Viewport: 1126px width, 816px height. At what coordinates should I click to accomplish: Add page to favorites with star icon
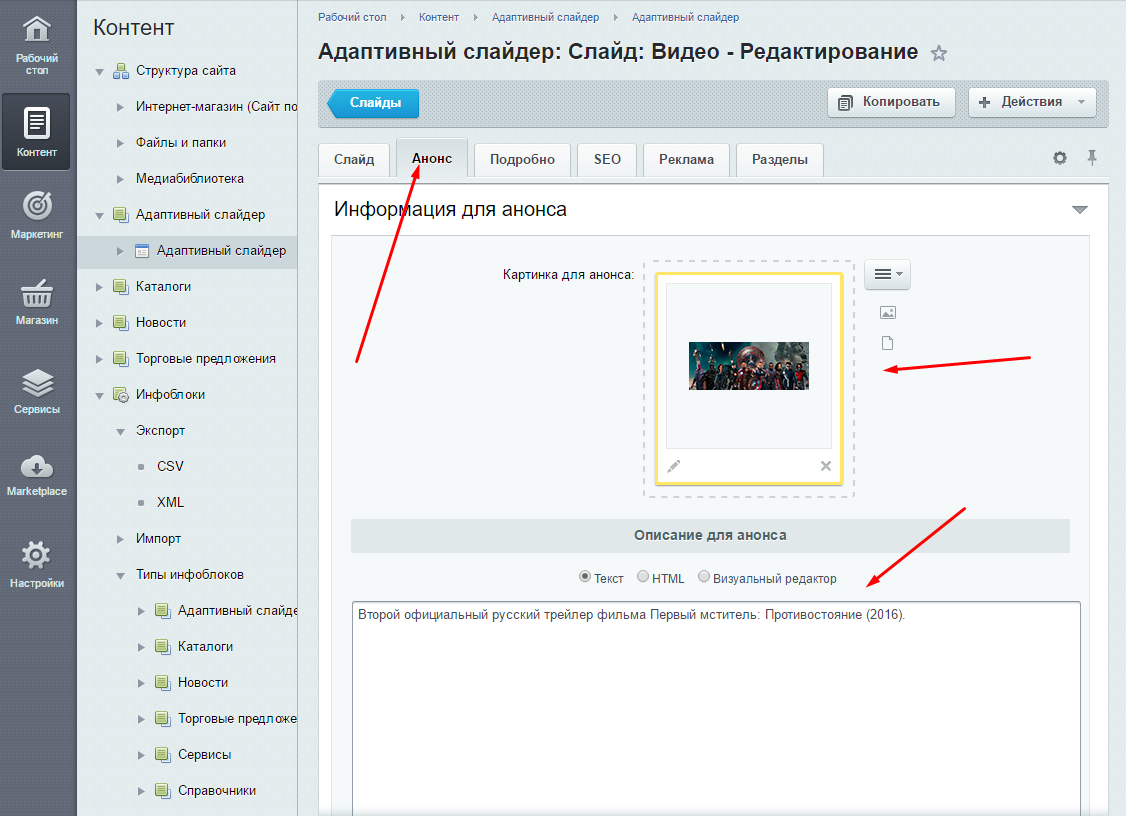[x=938, y=53]
